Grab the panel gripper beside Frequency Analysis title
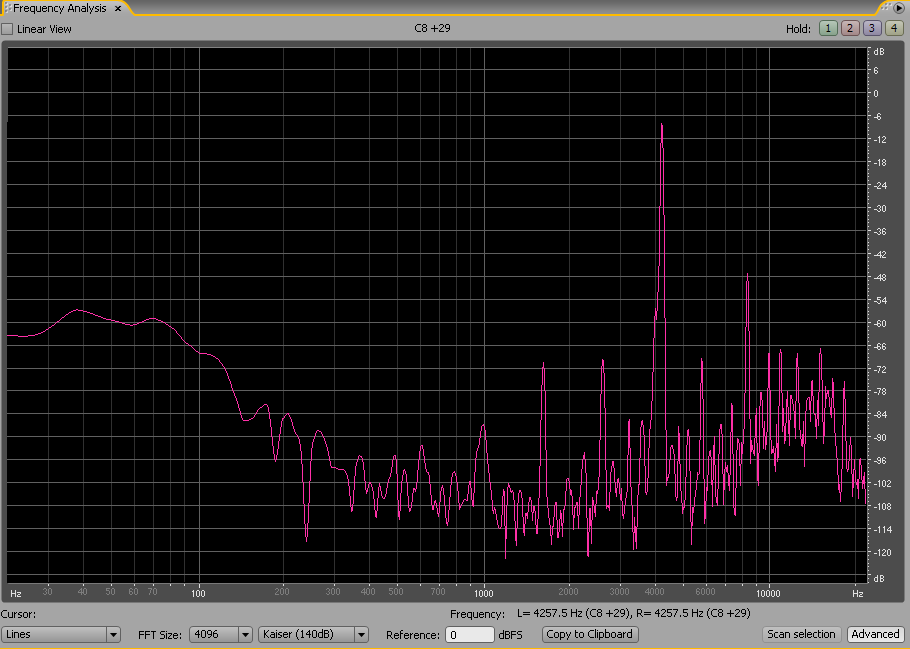This screenshot has width=910, height=649. (8, 8)
